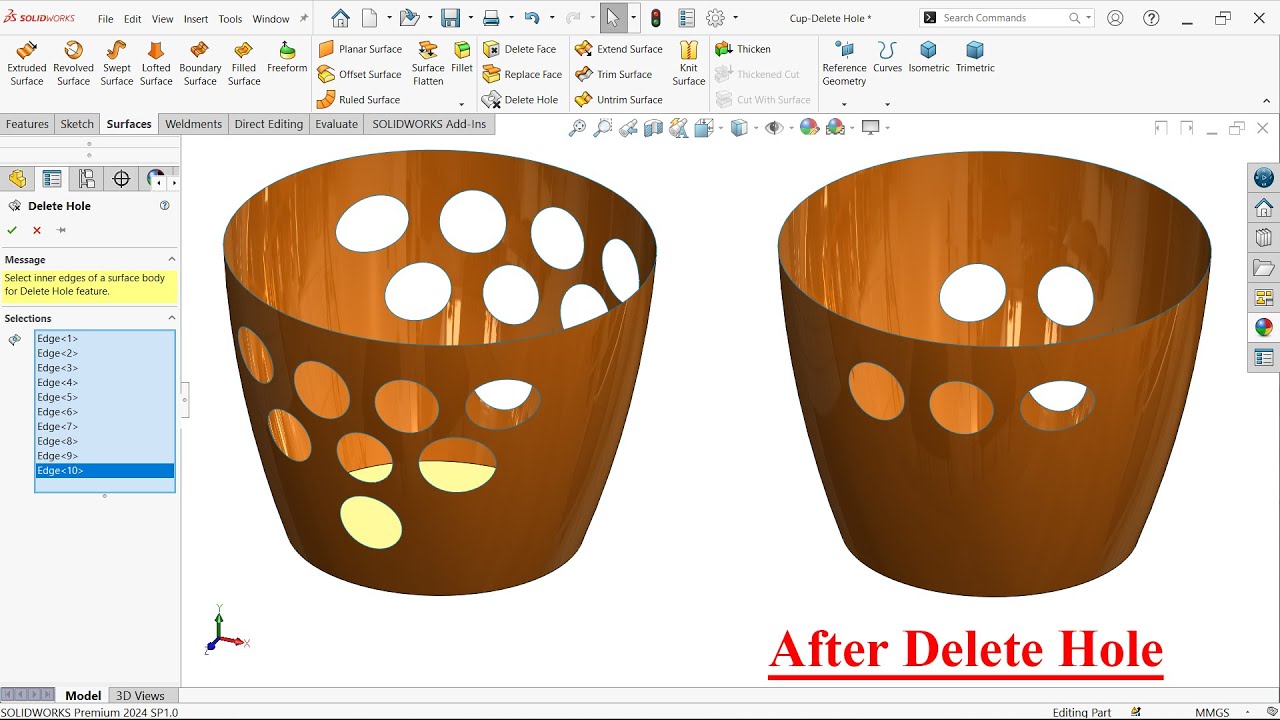This screenshot has width=1280, height=720.
Task: Open the Hide/Show Items dropdown arrow
Action: [x=793, y=128]
